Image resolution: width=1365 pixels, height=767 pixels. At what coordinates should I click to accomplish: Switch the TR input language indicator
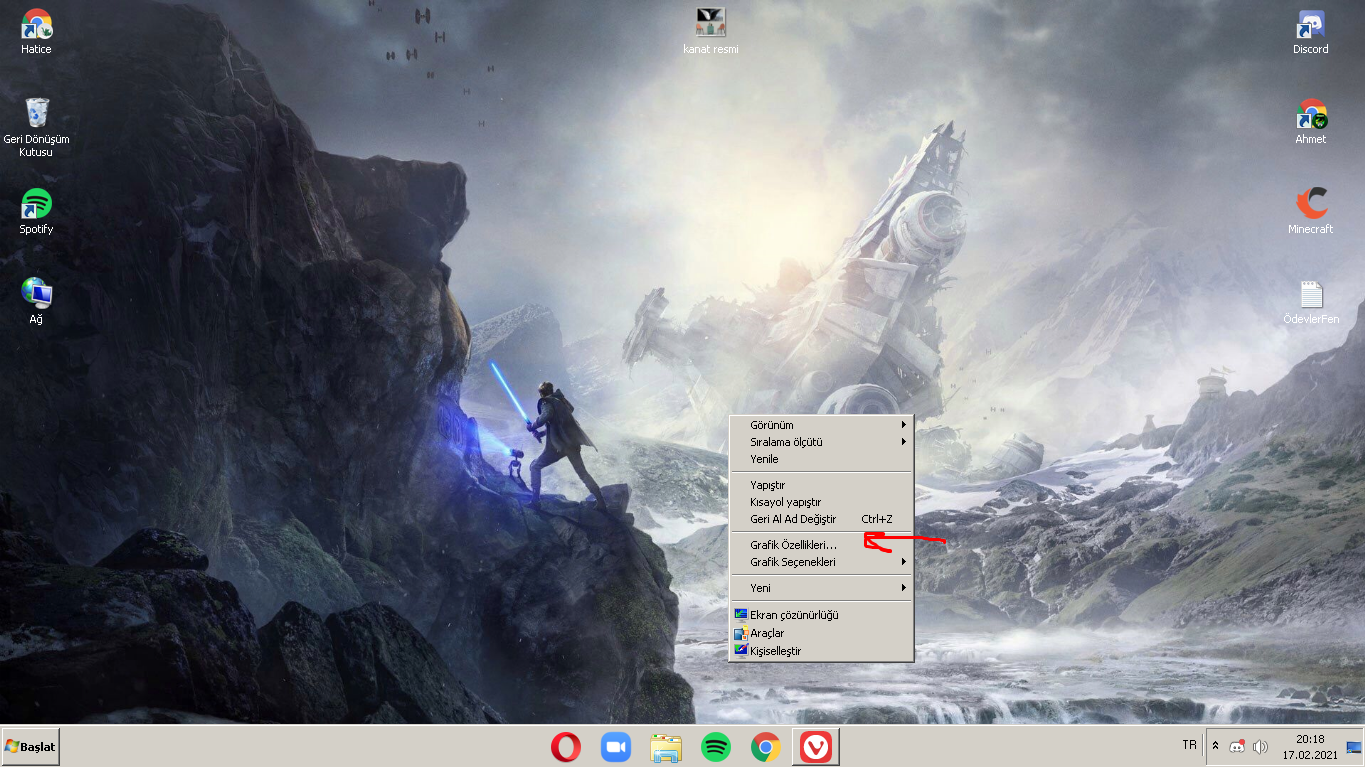1189,745
